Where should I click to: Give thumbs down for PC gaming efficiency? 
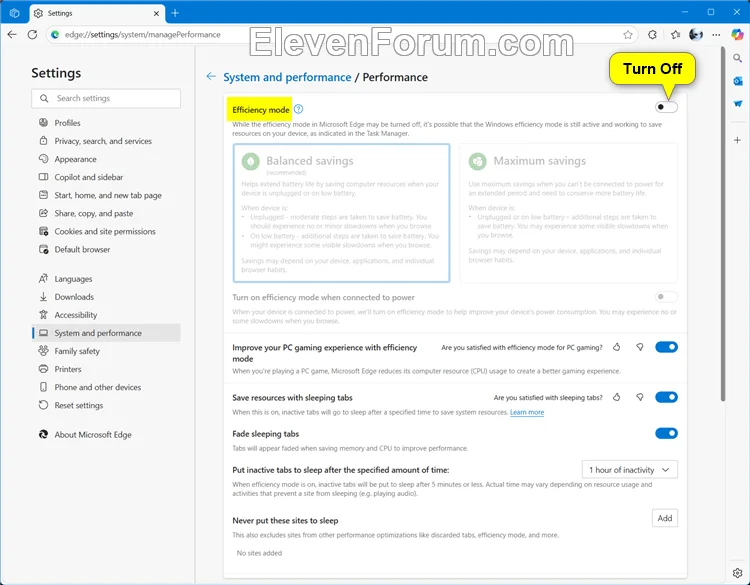coord(640,347)
